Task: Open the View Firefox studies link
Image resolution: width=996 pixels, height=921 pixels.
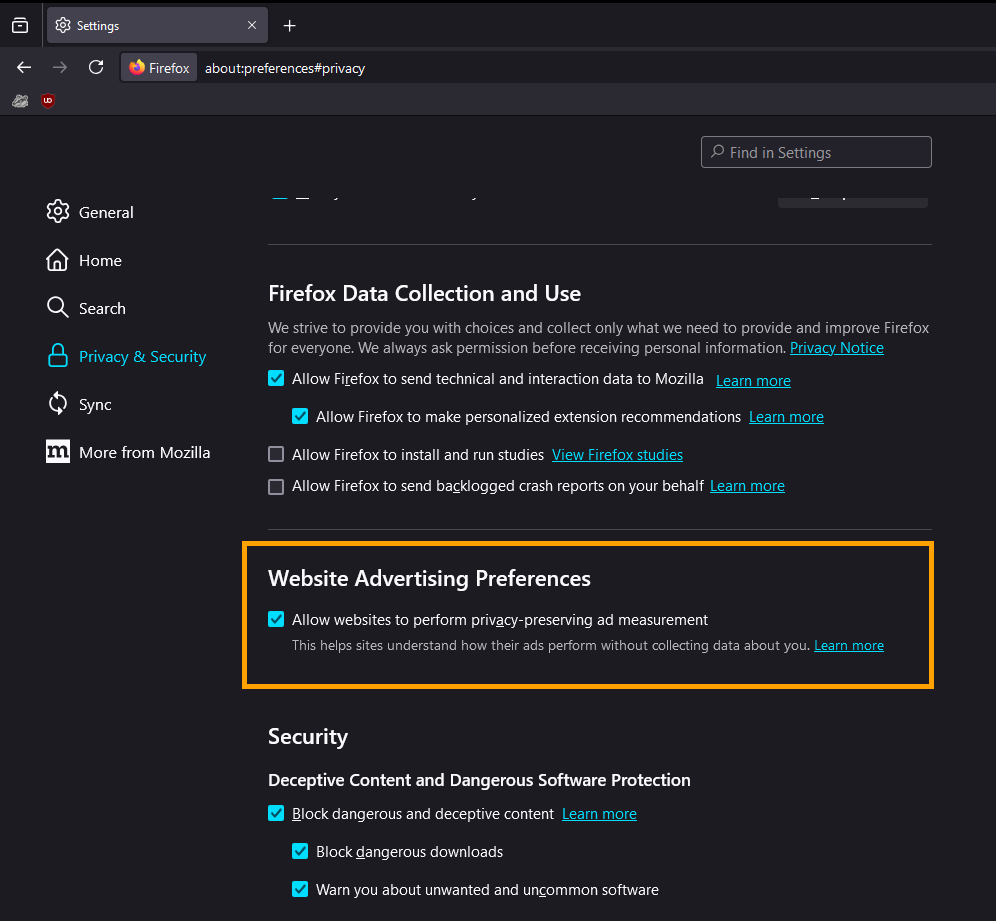Action: point(617,455)
